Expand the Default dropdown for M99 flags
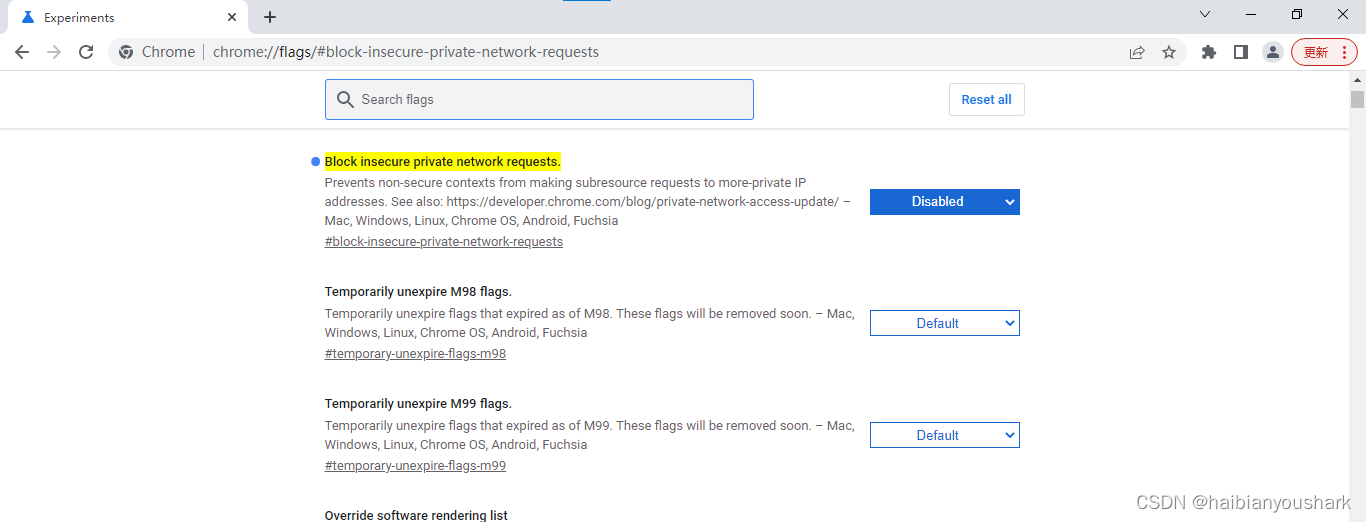The width and height of the screenshot is (1366, 522). click(x=944, y=435)
